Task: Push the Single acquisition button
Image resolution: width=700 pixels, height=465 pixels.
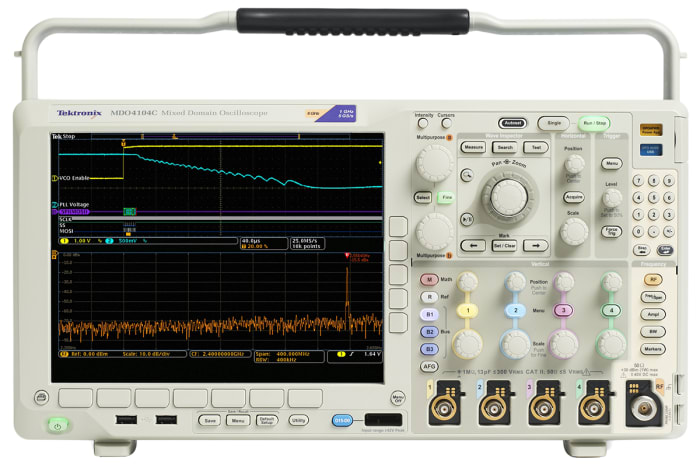Action: click(554, 123)
